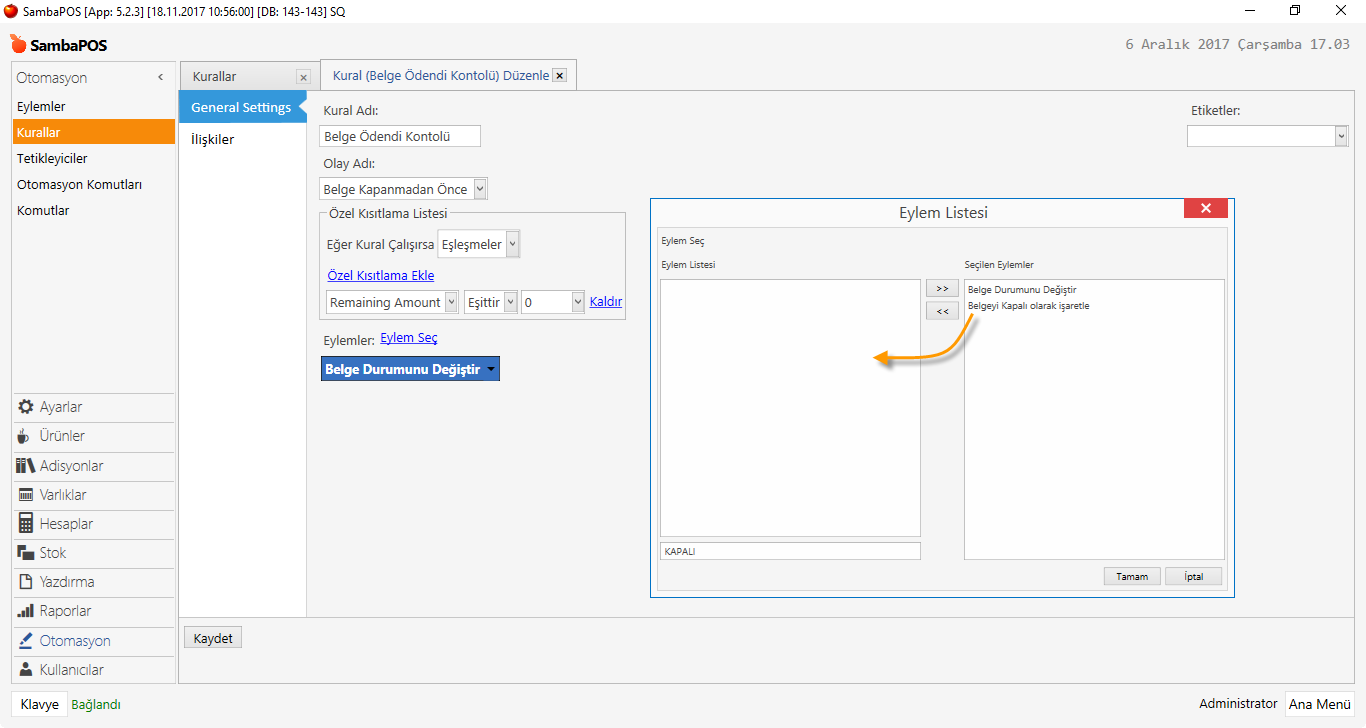Expand the Olay Adı dropdown
This screenshot has width=1366, height=728.
[480, 189]
